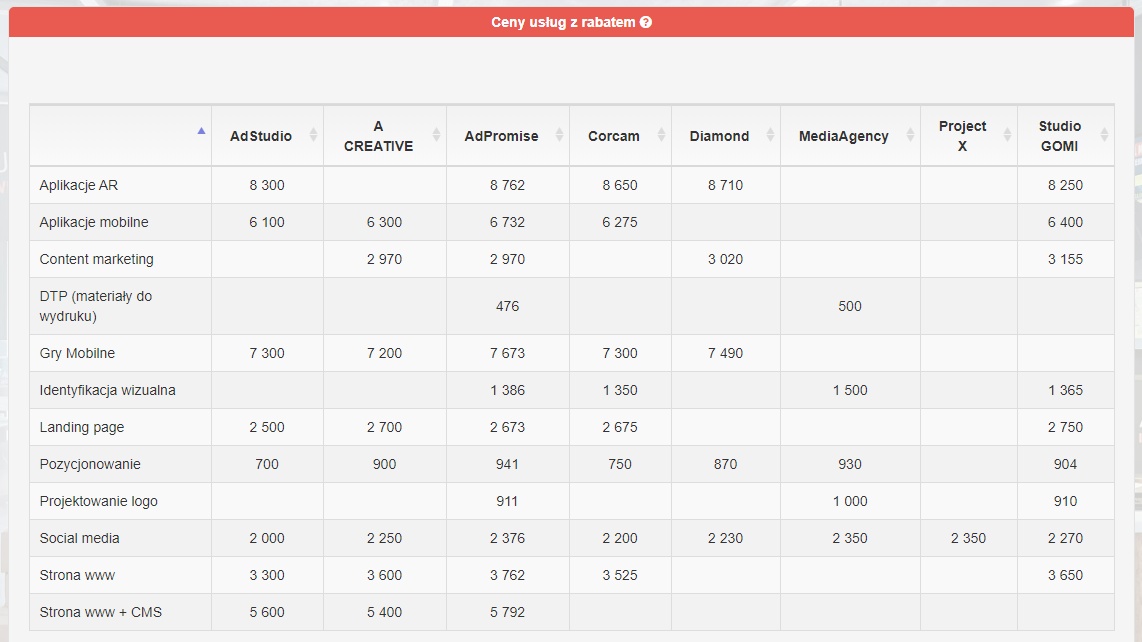Click the Diamond column header label
Viewport: 1142px width, 642px height.
pos(719,136)
